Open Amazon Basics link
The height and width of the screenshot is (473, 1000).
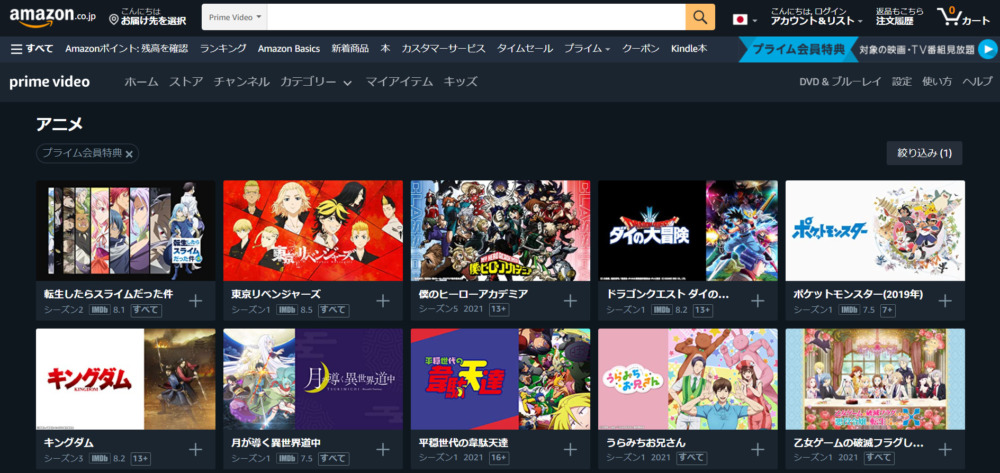(x=289, y=48)
